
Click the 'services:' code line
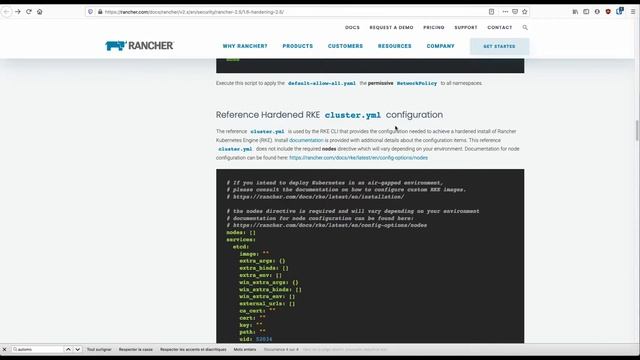(241, 240)
